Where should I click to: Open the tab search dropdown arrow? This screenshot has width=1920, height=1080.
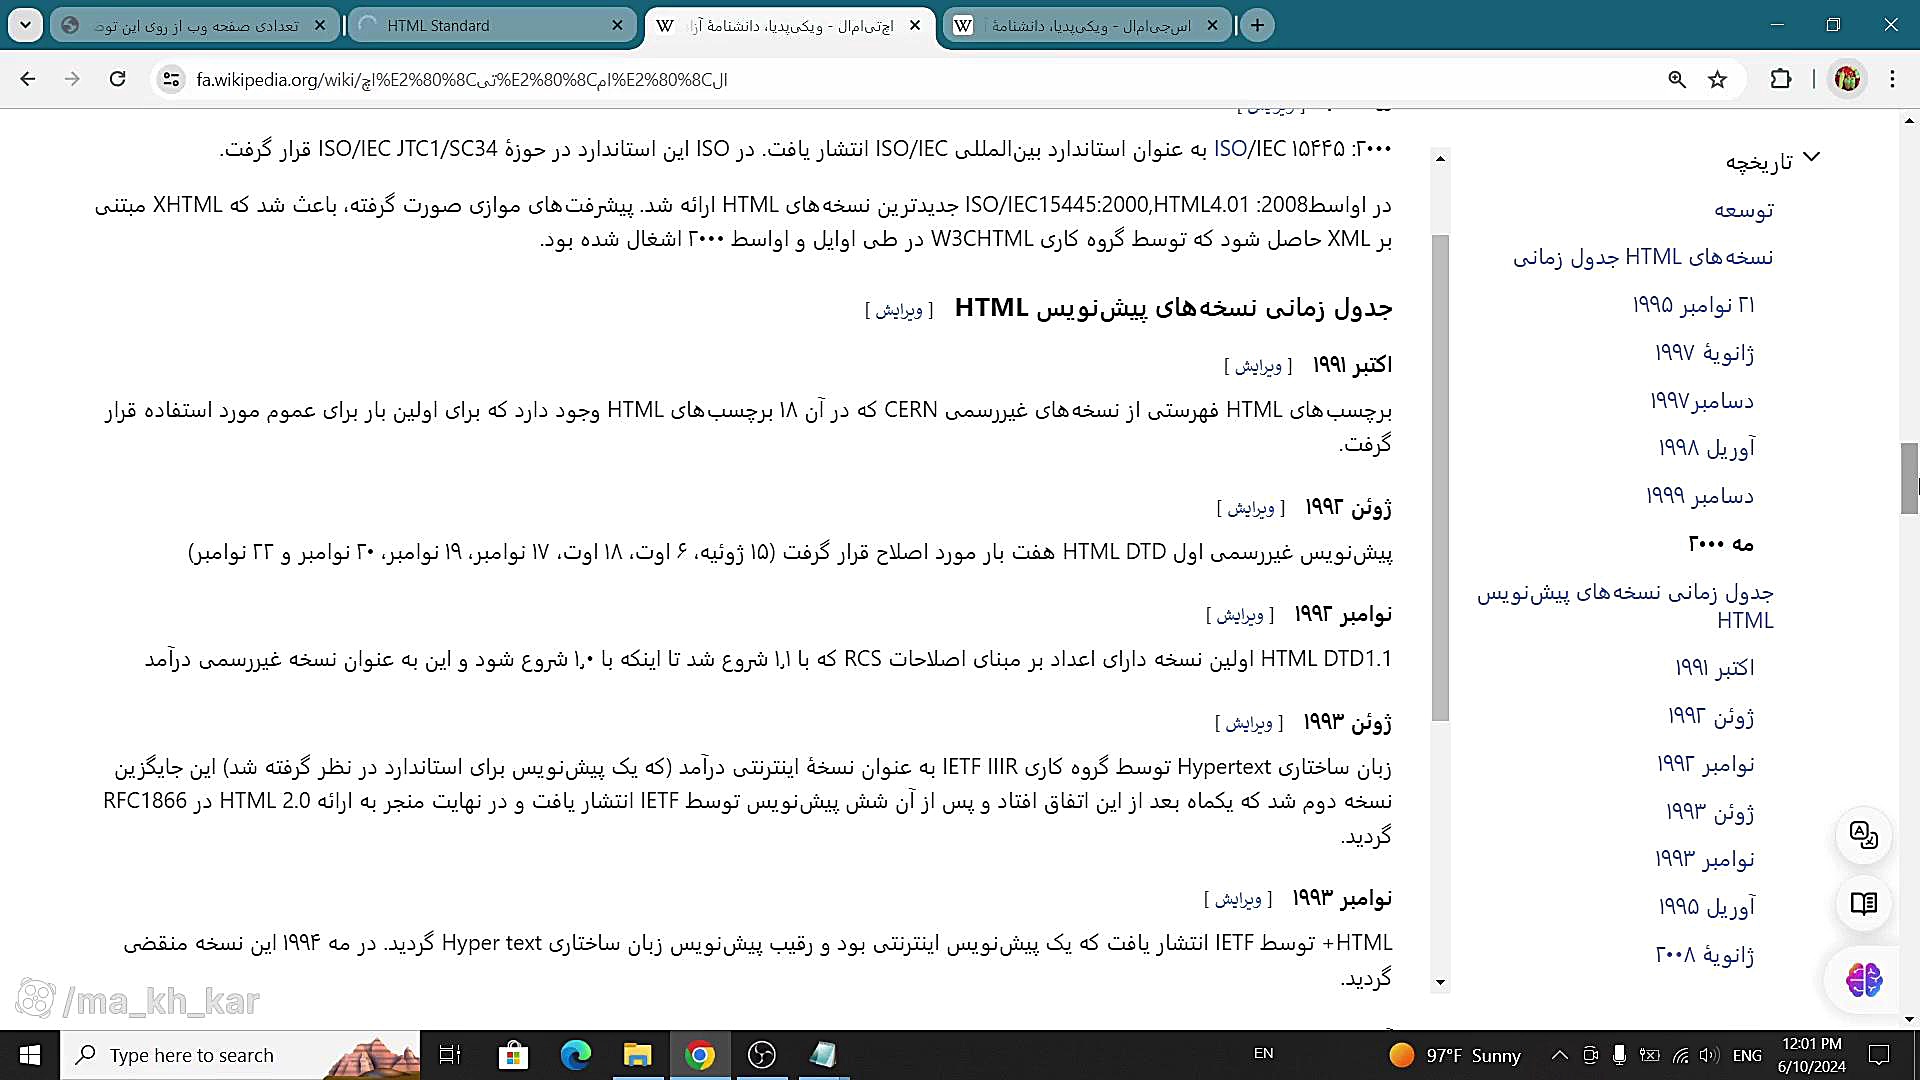(x=25, y=25)
